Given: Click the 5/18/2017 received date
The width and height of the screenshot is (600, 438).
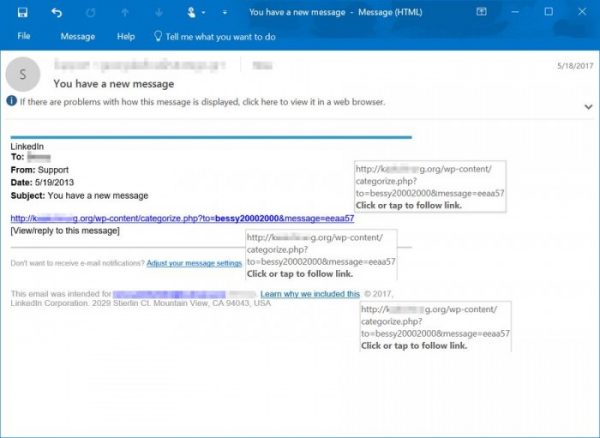Looking at the screenshot, I should (575, 66).
